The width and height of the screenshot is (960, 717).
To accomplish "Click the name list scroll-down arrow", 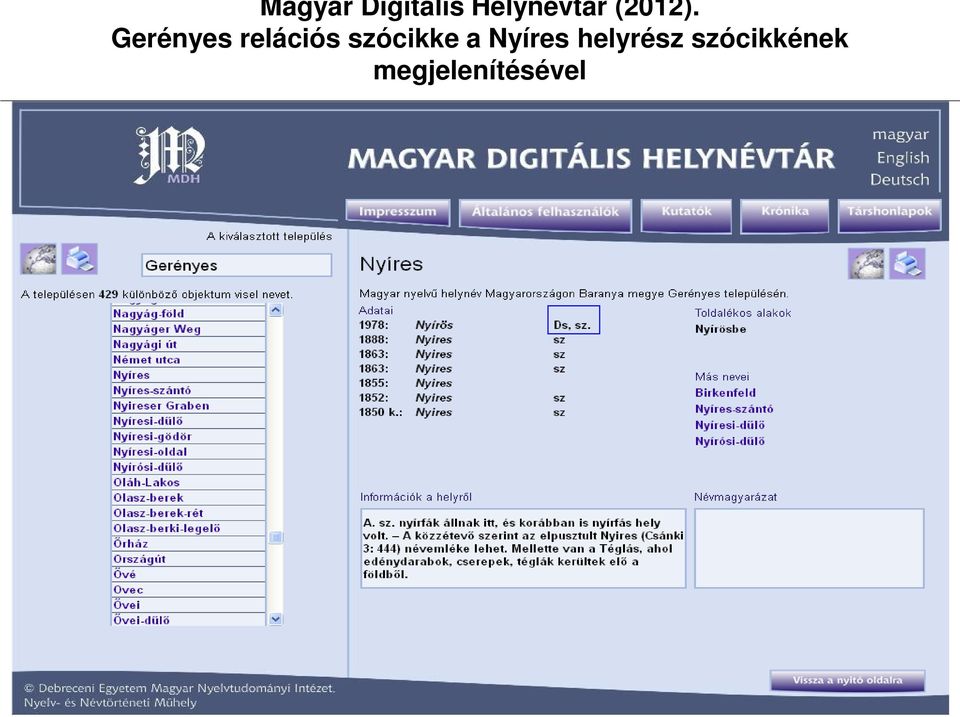I will [276, 619].
